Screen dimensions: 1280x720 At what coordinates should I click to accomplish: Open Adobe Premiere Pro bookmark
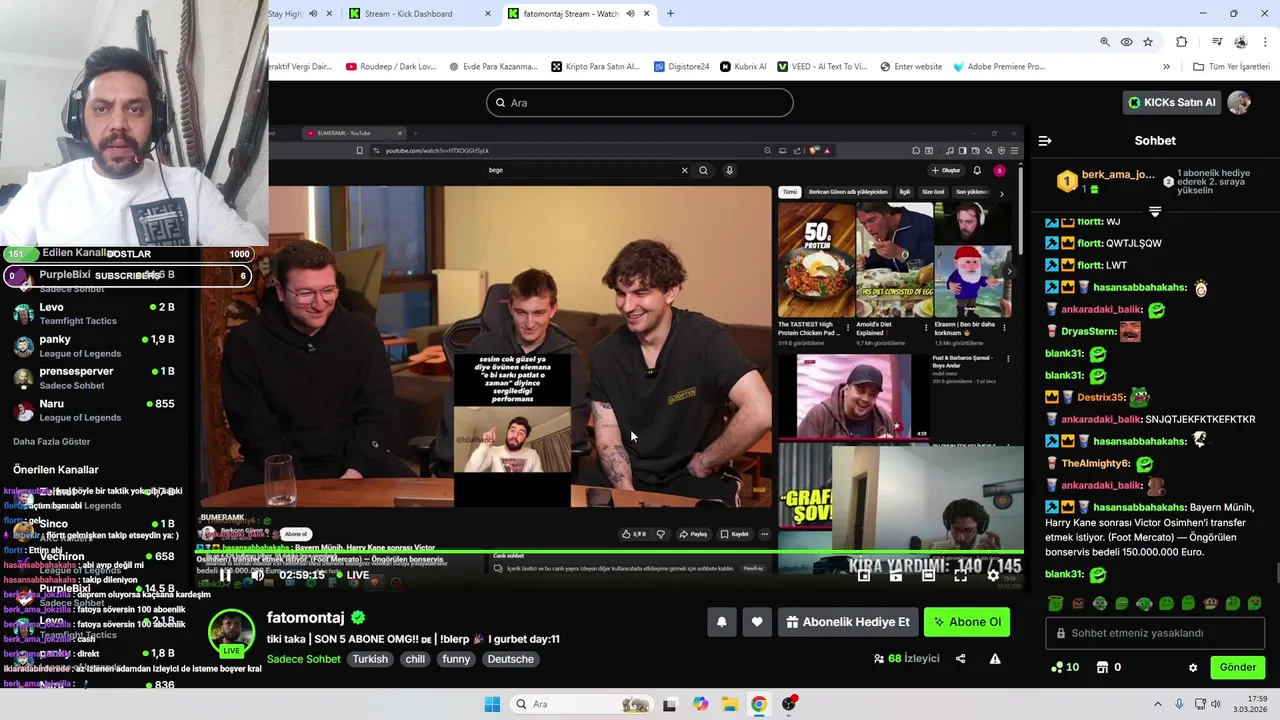[x=999, y=67]
